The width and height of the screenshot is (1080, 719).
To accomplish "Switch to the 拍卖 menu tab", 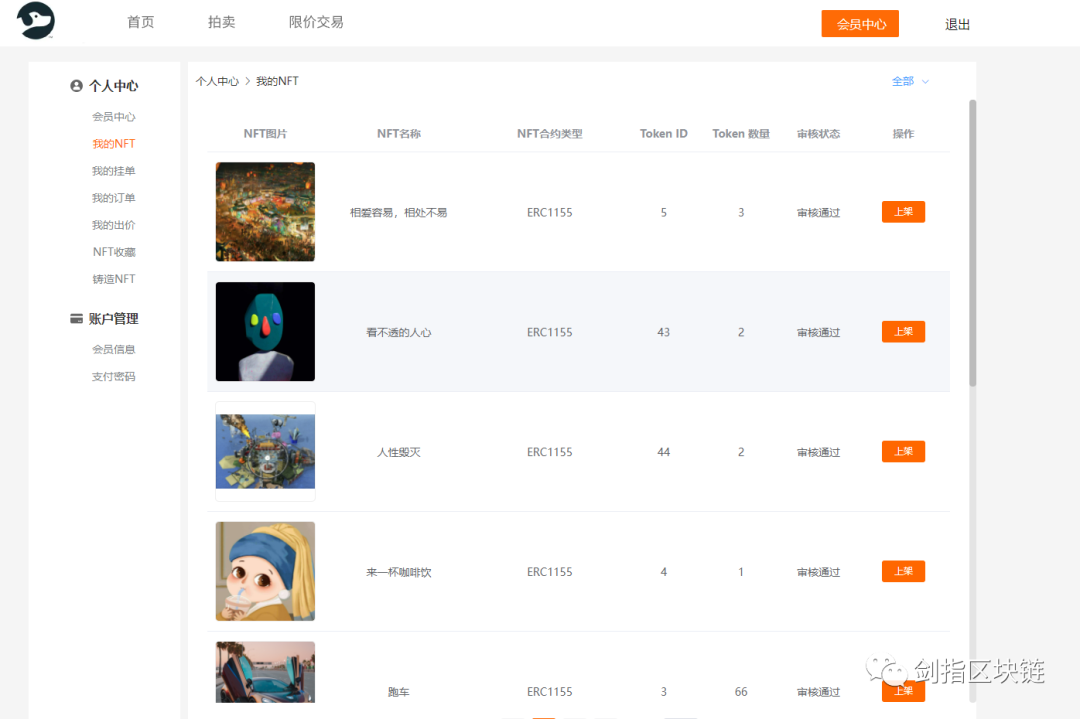I will point(221,21).
